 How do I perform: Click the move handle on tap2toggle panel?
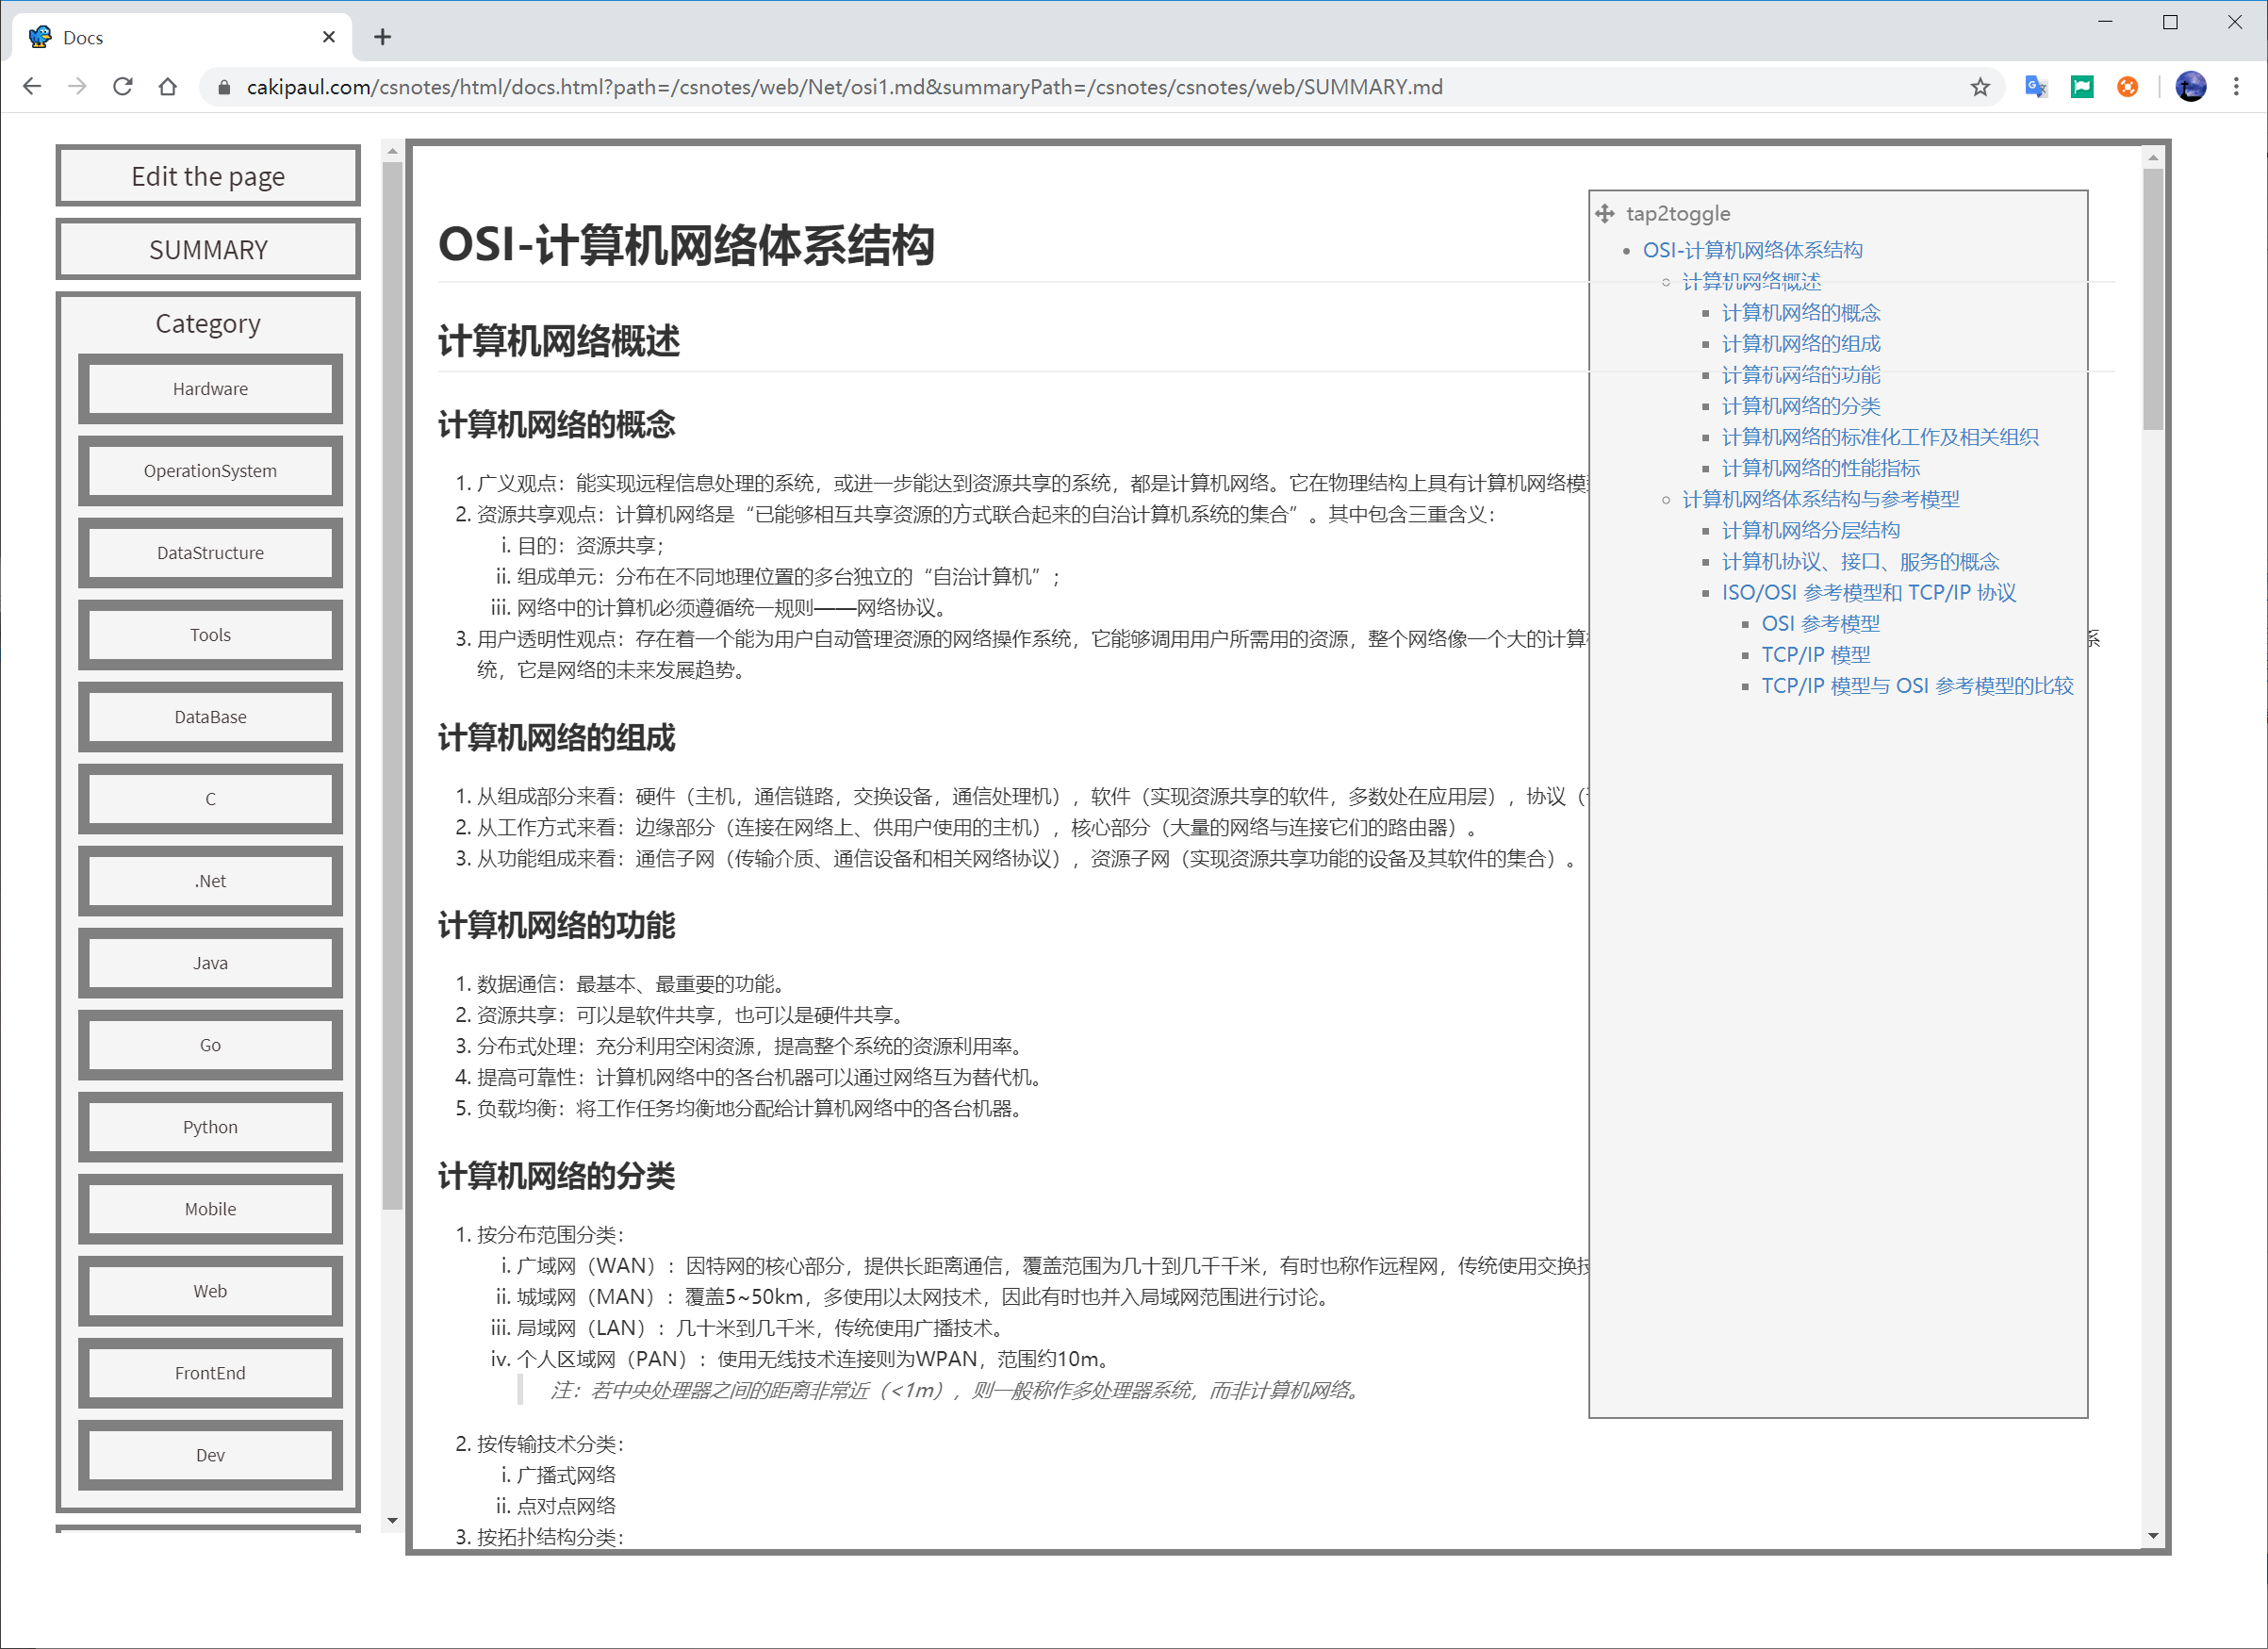[1605, 213]
